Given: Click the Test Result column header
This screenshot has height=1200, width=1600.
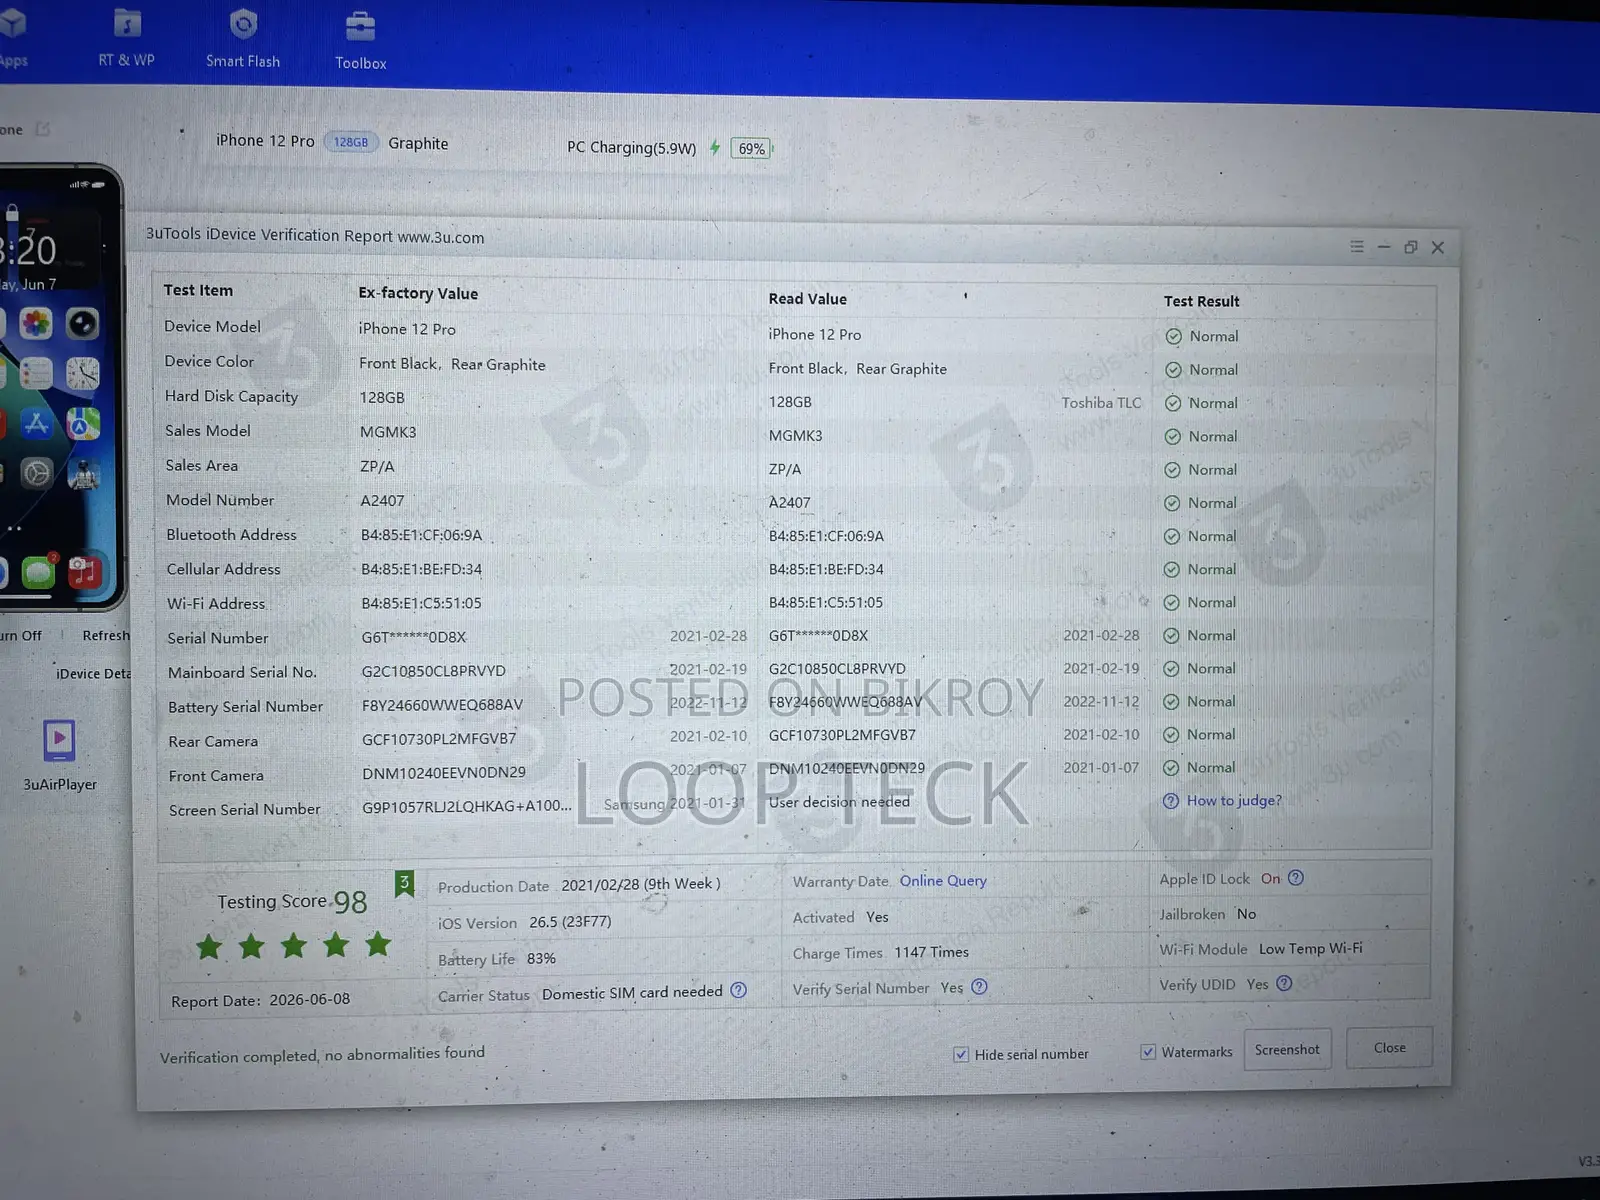Looking at the screenshot, I should pos(1201,301).
